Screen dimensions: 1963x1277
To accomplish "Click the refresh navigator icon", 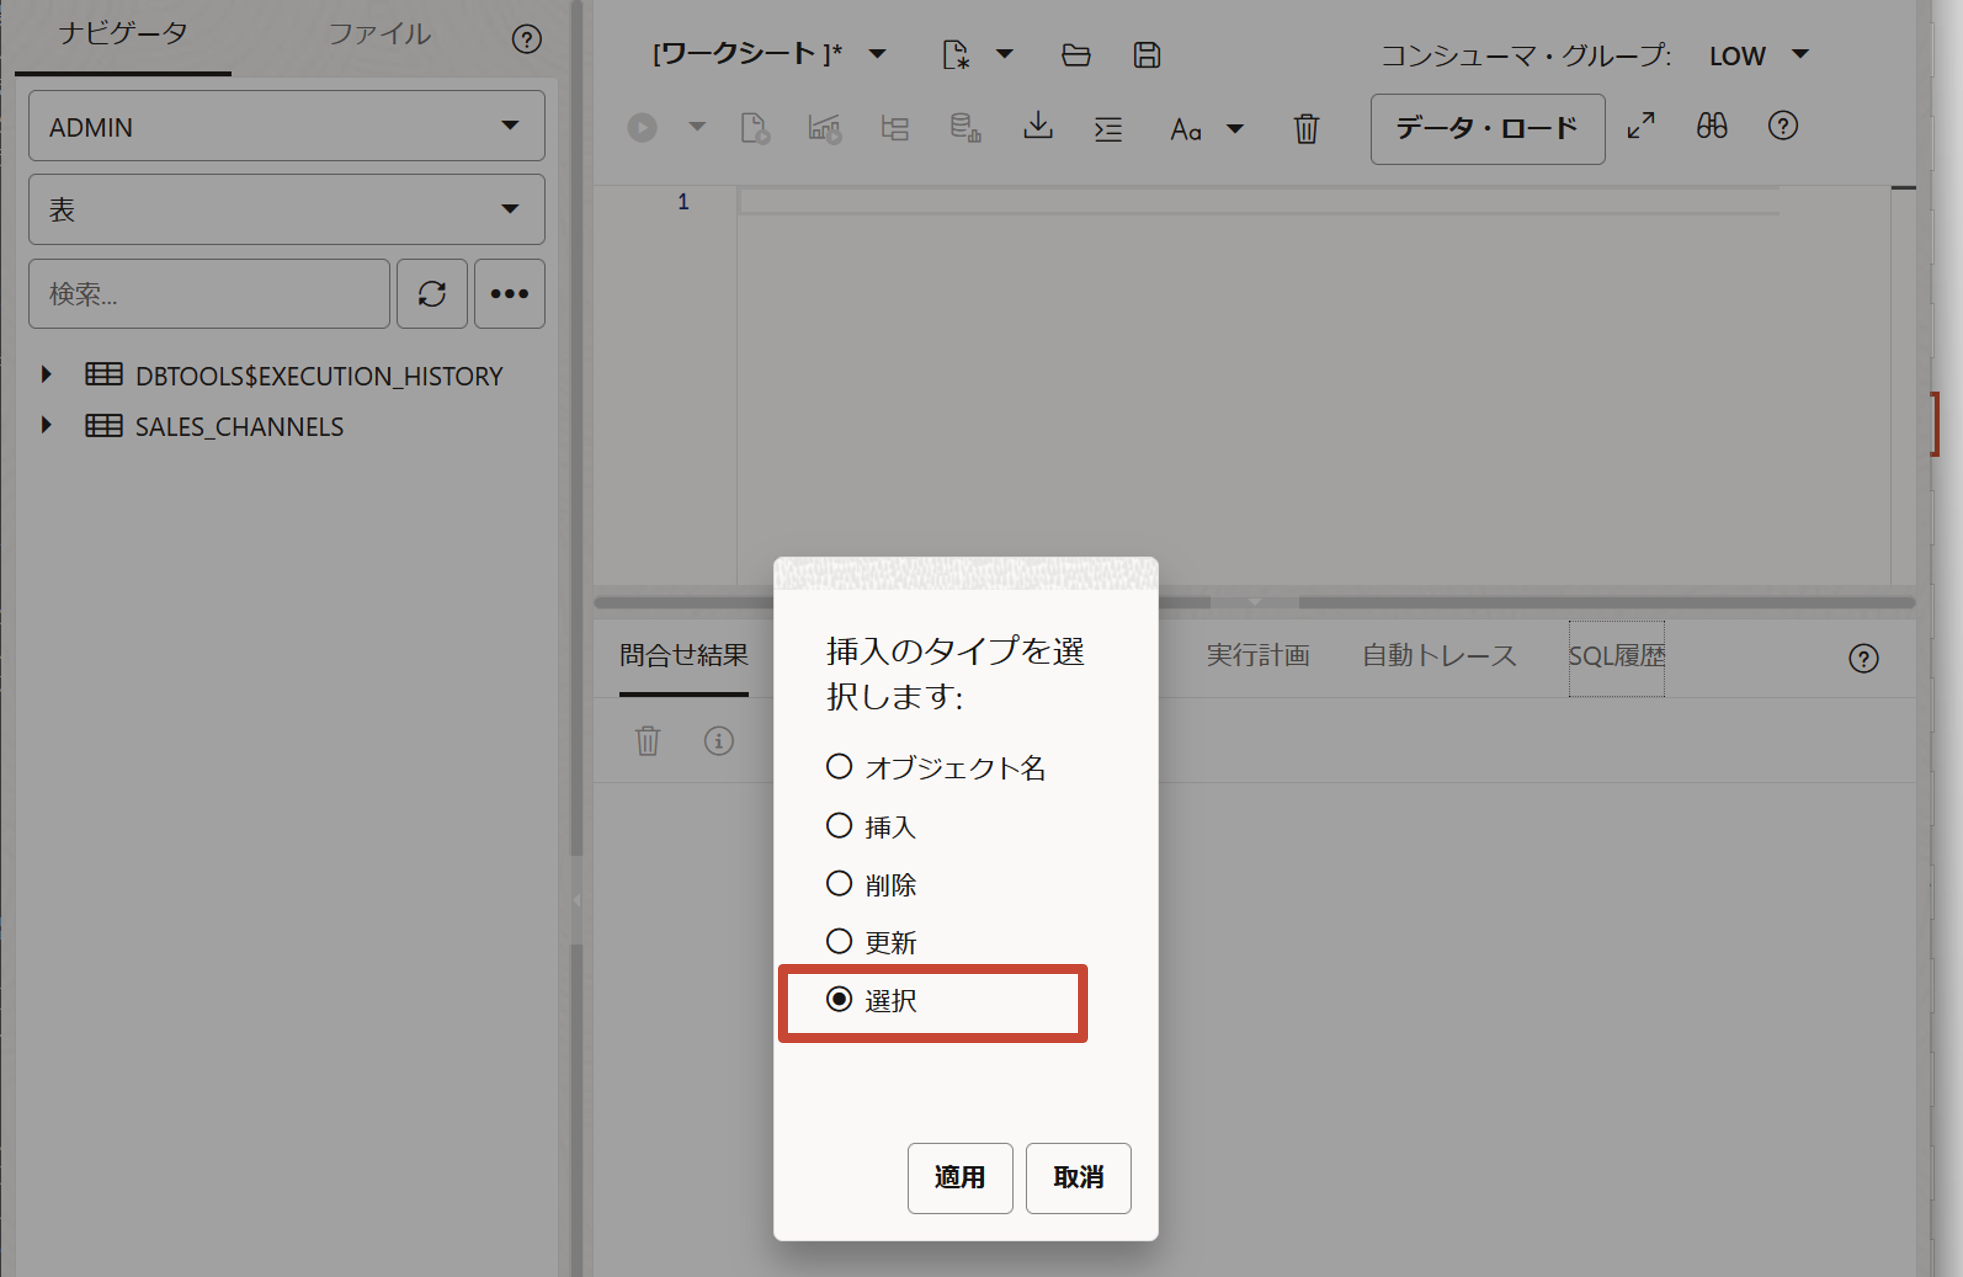I will 432,294.
